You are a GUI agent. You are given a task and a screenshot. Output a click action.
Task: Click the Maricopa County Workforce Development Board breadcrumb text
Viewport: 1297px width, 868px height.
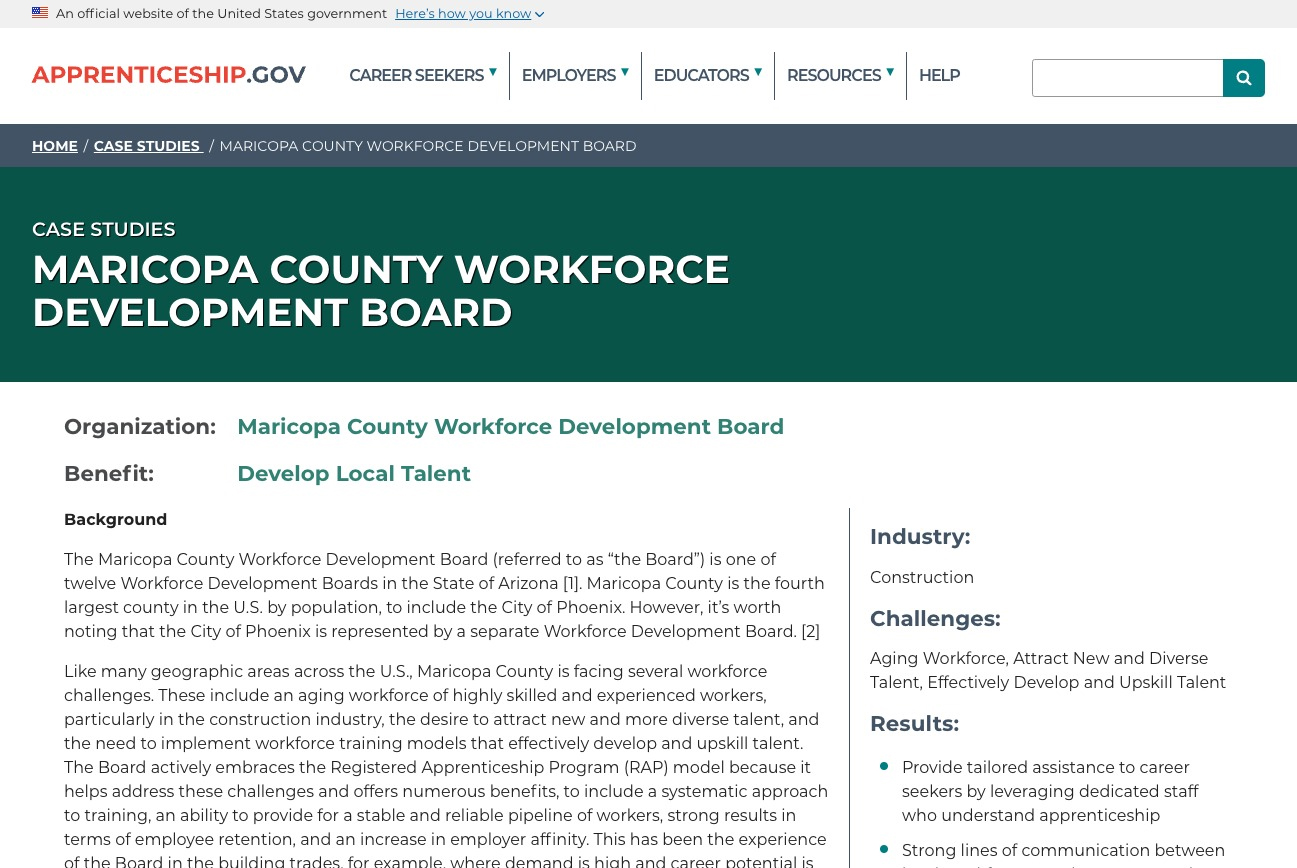click(428, 146)
